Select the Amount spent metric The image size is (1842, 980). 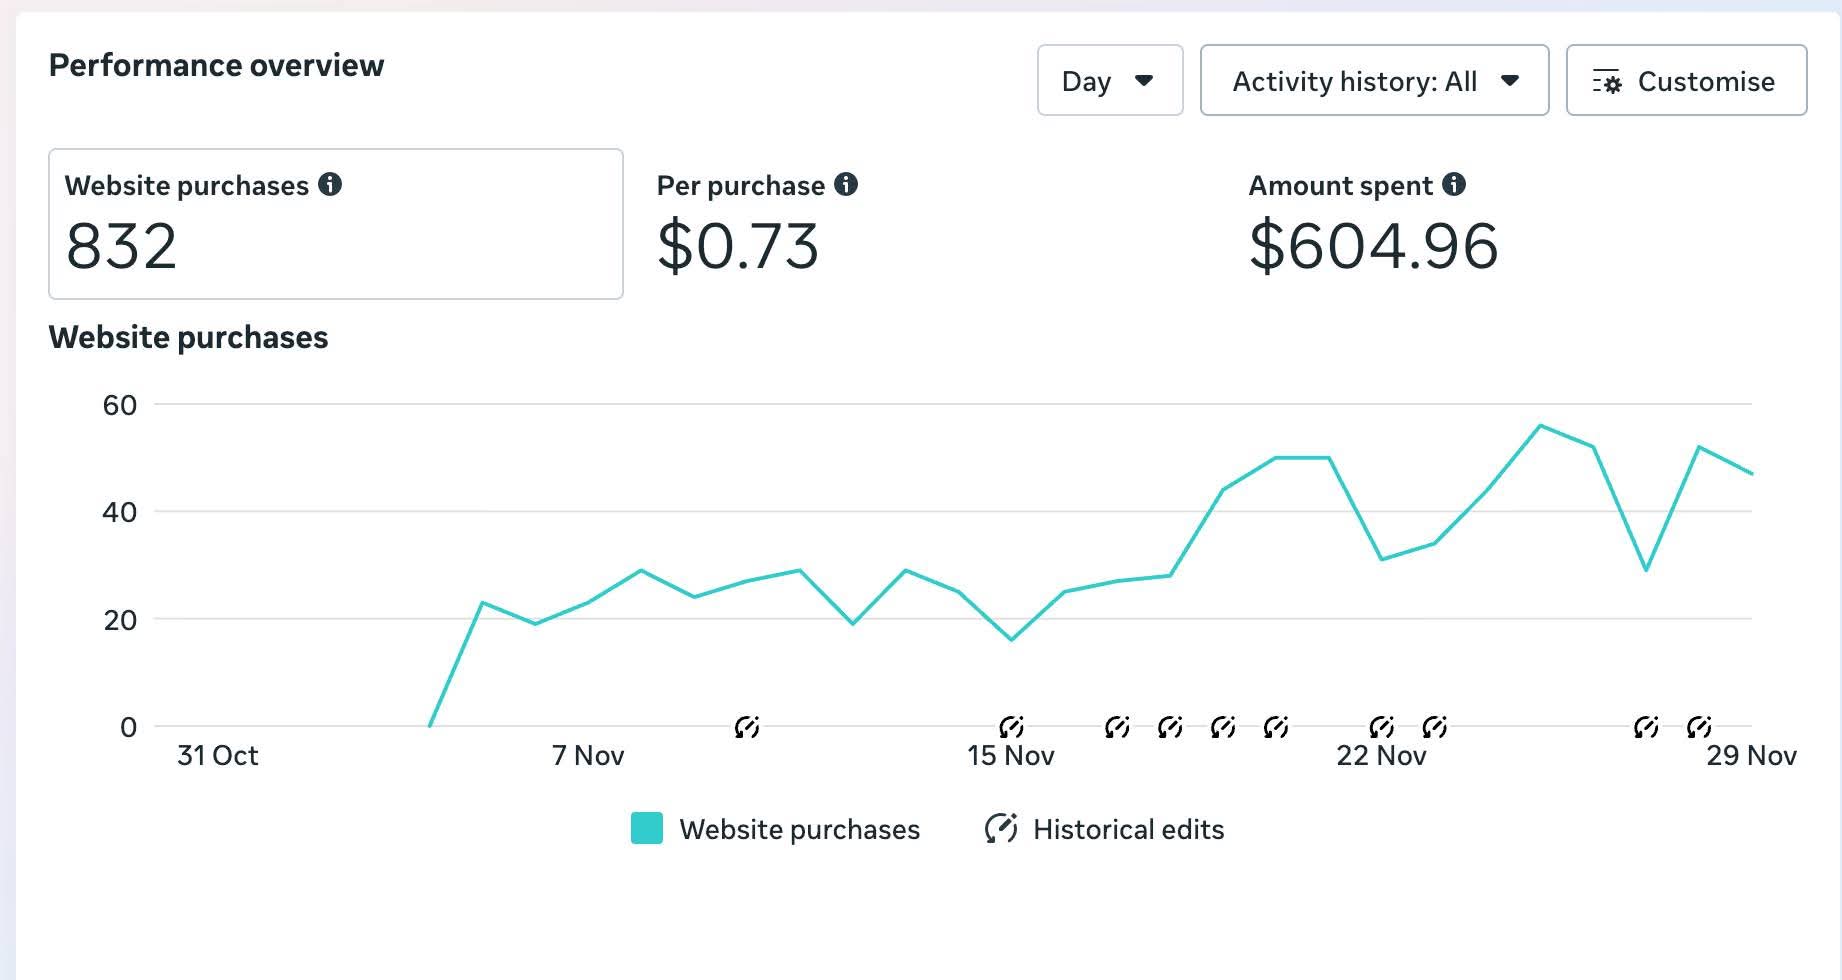click(1372, 224)
